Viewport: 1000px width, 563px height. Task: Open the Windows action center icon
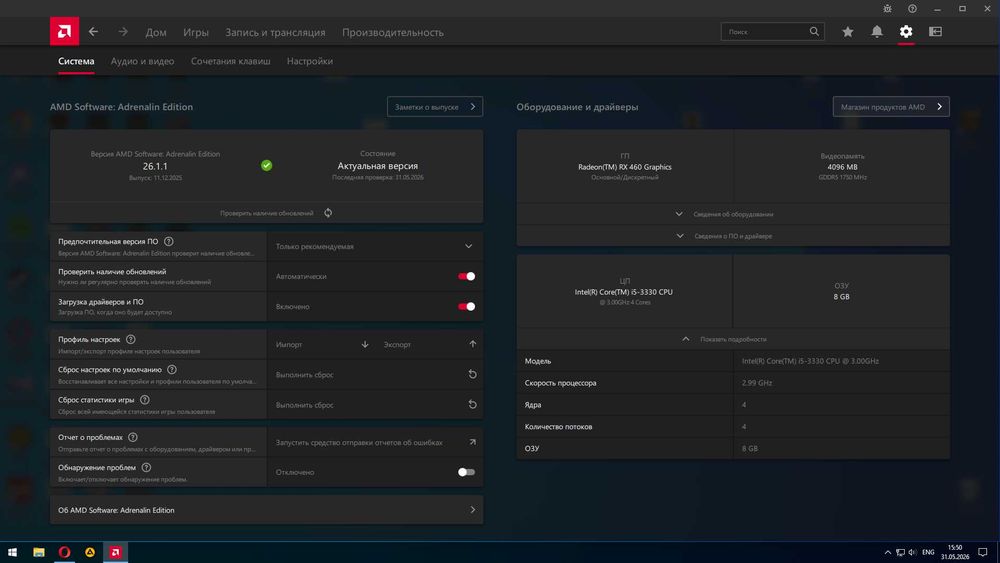[983, 552]
